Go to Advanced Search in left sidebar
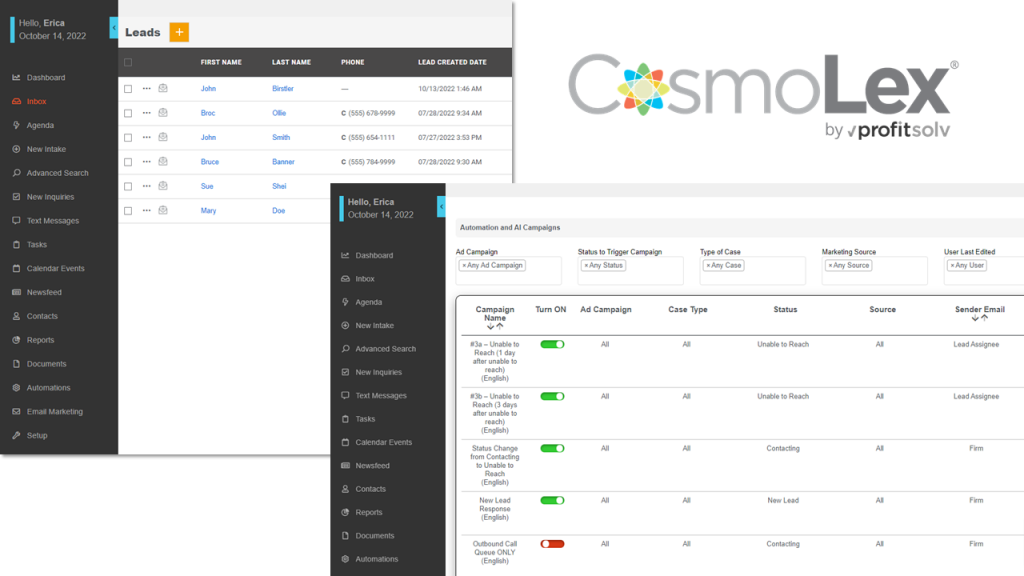This screenshot has width=1024, height=576. (x=57, y=173)
